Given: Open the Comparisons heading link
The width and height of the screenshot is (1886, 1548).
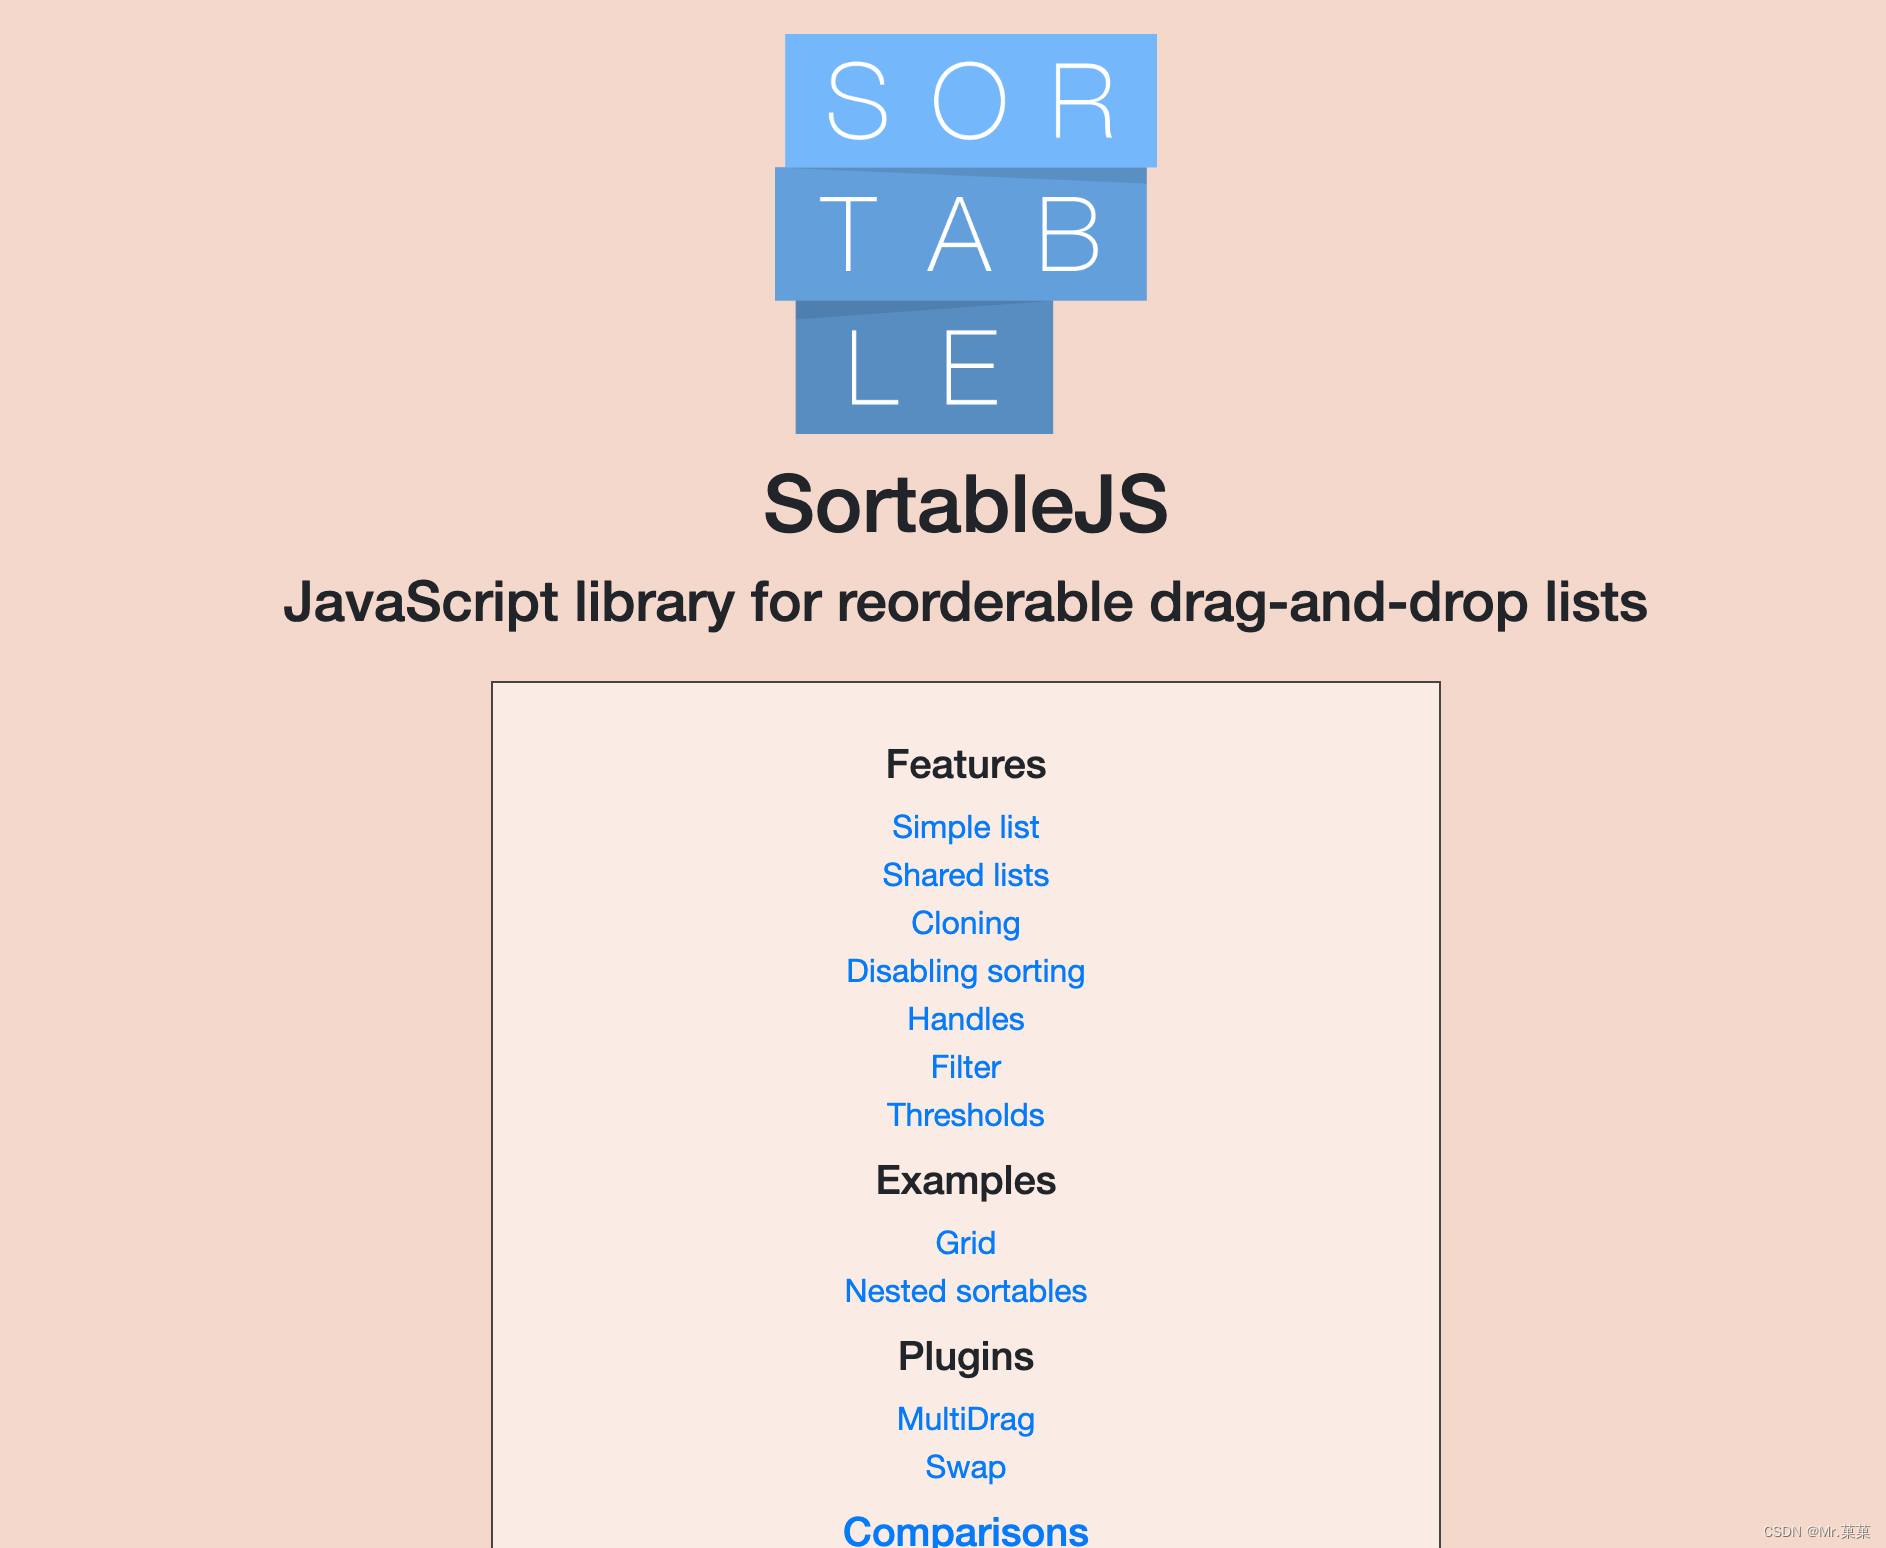Looking at the screenshot, I should pyautogui.click(x=965, y=1530).
